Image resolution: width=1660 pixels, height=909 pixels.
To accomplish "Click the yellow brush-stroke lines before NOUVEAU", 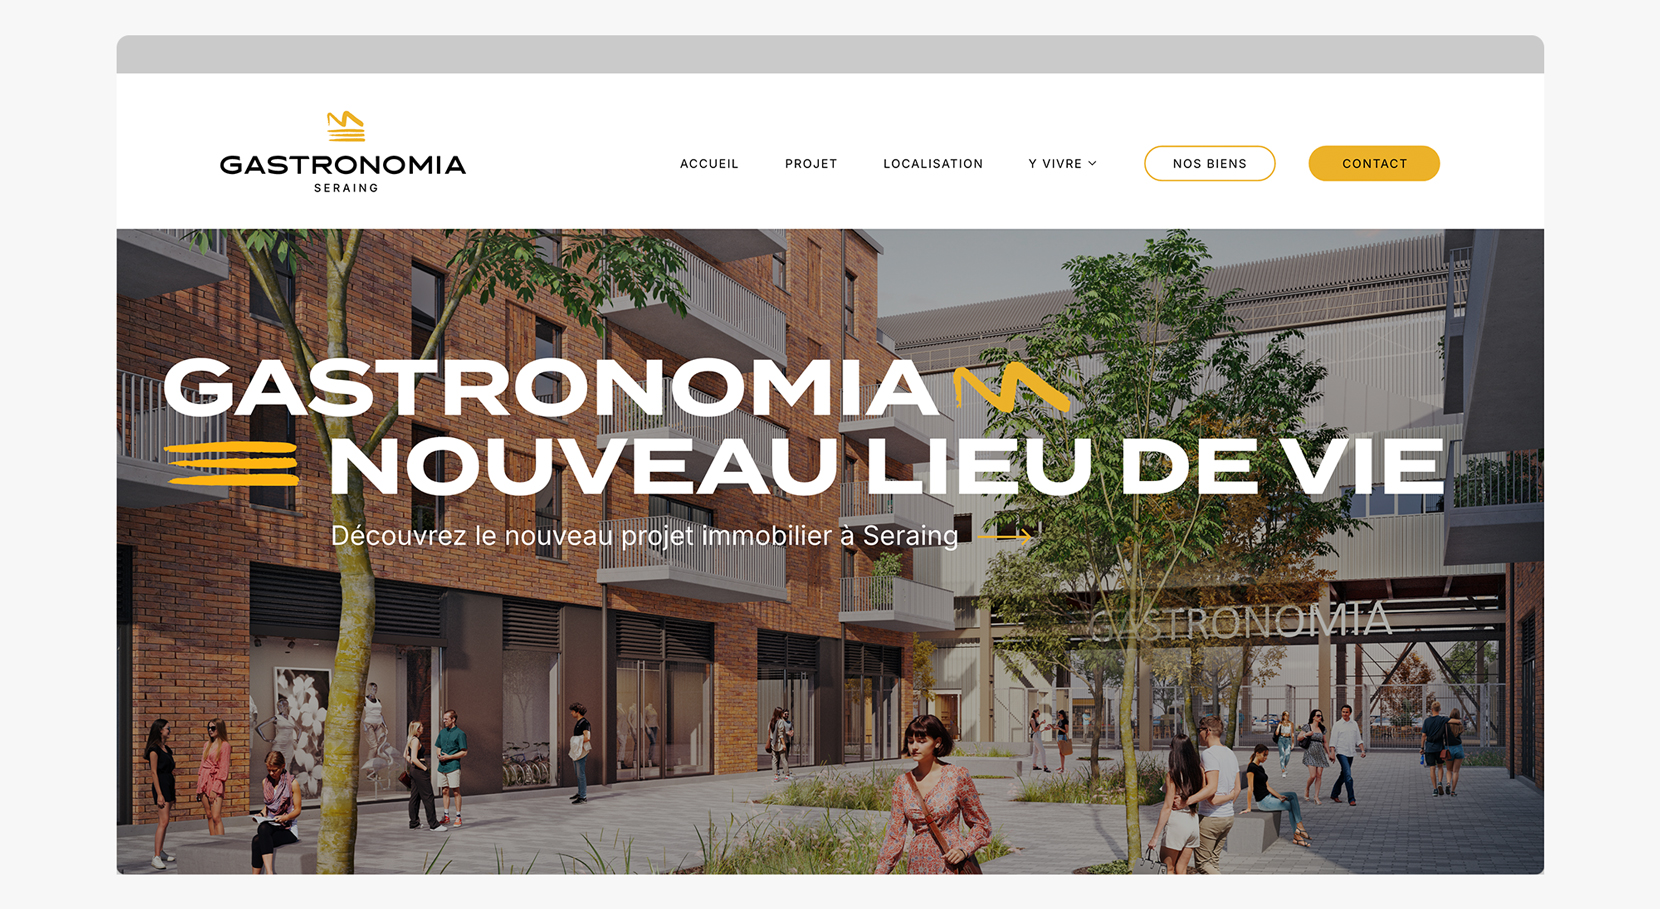I will 233,463.
